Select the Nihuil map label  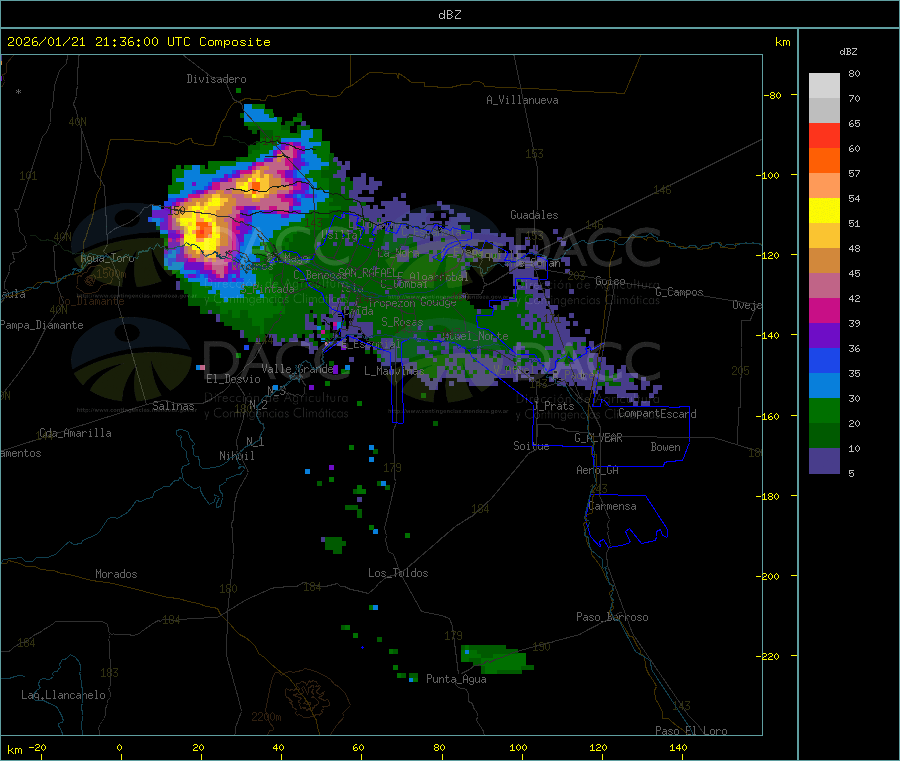[x=236, y=456]
